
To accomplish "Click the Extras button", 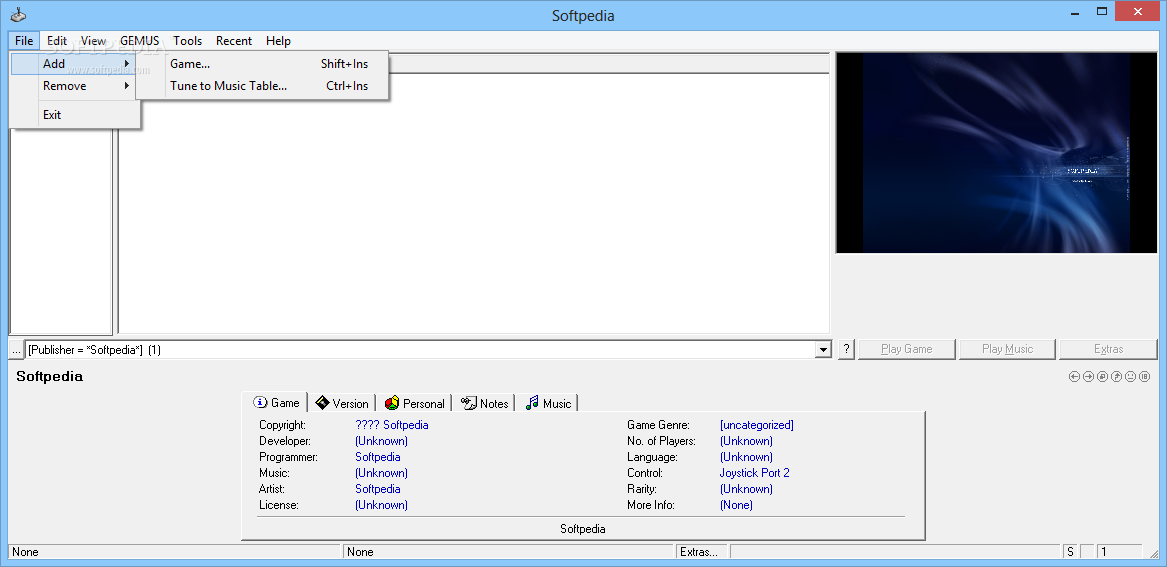I will point(1108,349).
